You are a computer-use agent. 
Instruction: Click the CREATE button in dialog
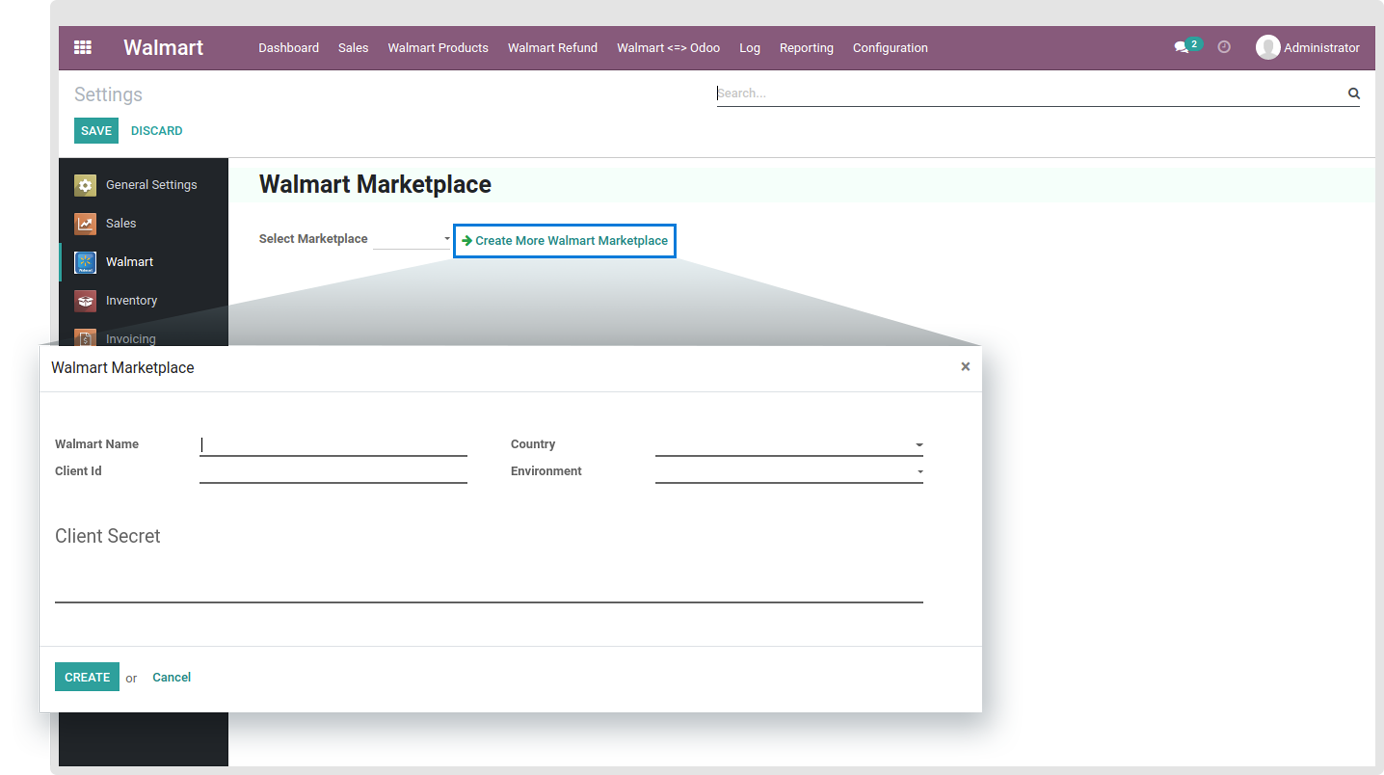pos(87,677)
